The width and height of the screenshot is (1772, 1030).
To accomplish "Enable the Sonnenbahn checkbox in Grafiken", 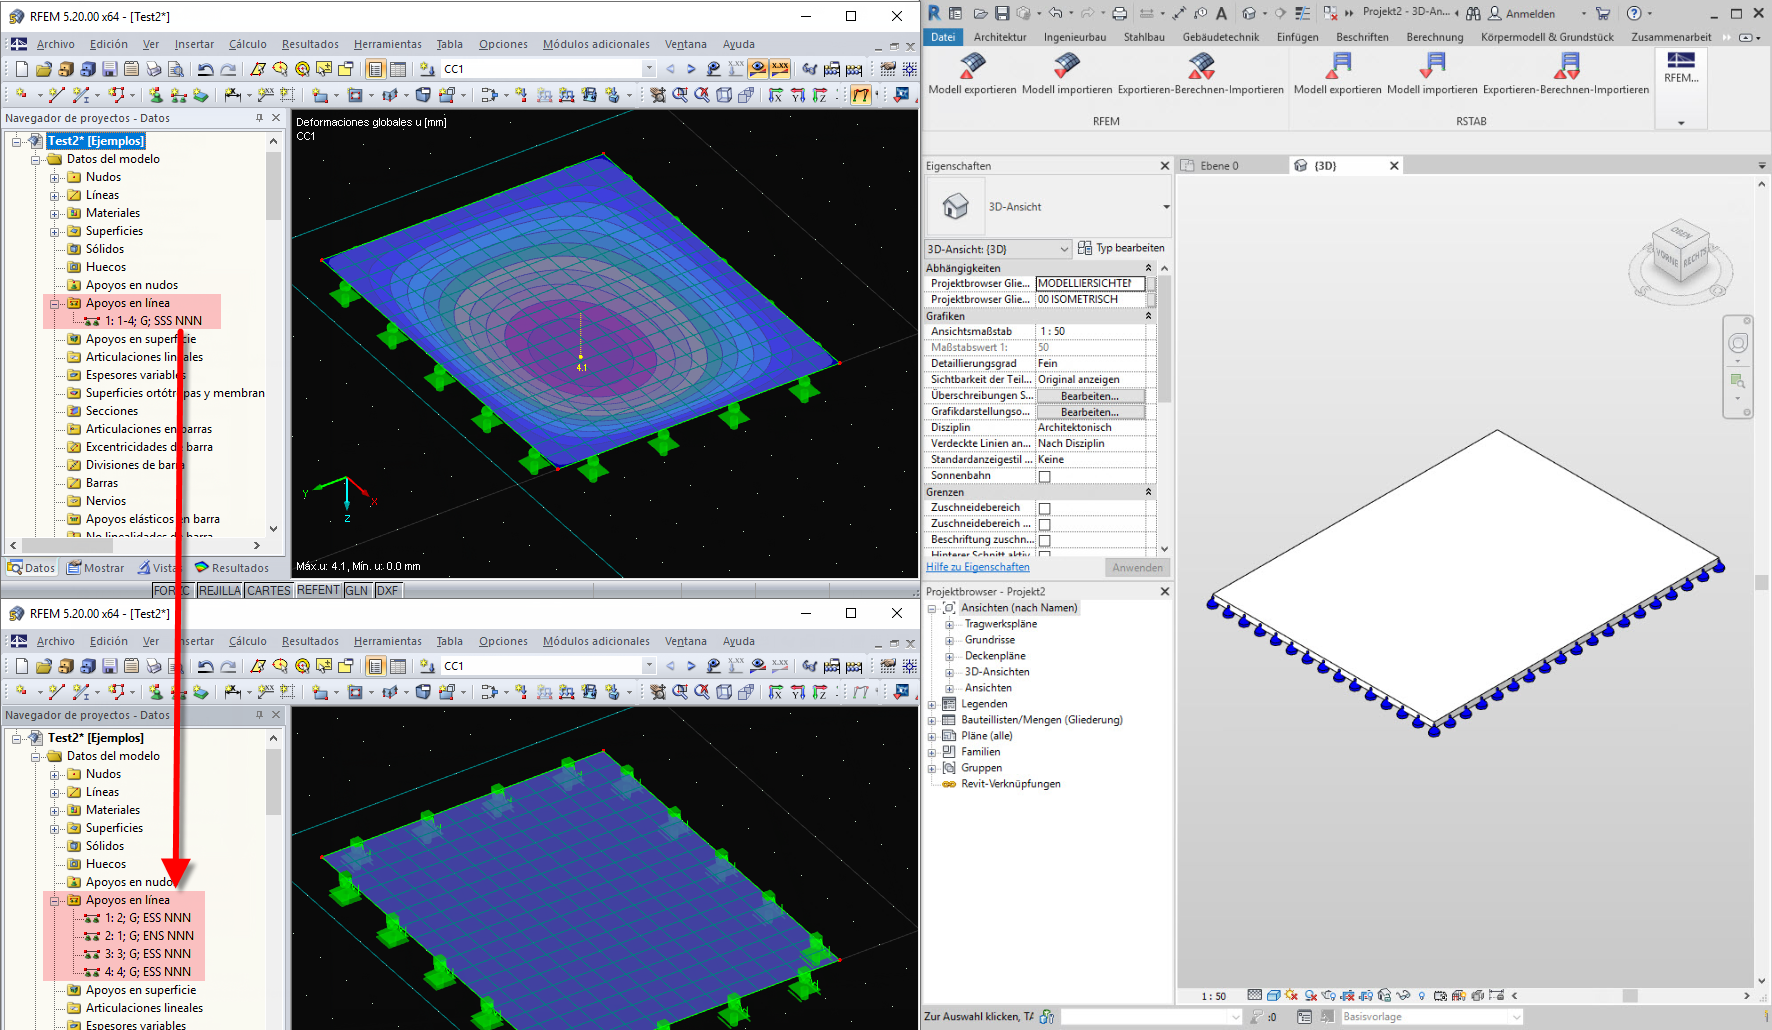I will coord(1043,475).
